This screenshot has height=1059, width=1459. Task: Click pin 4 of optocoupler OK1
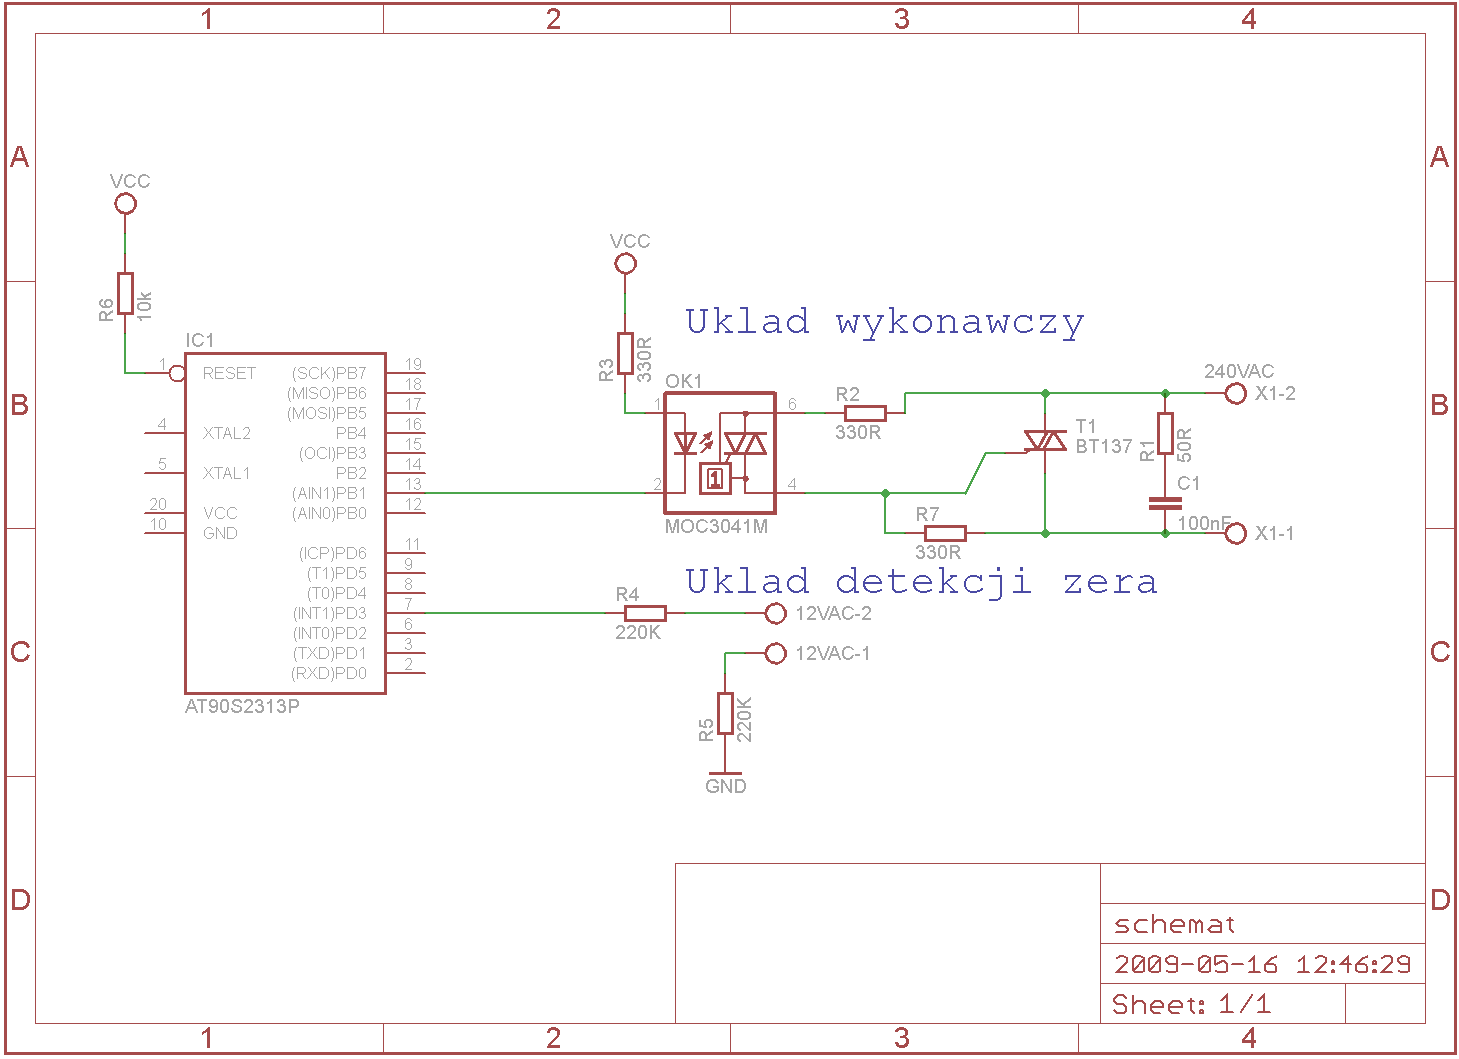(x=790, y=493)
